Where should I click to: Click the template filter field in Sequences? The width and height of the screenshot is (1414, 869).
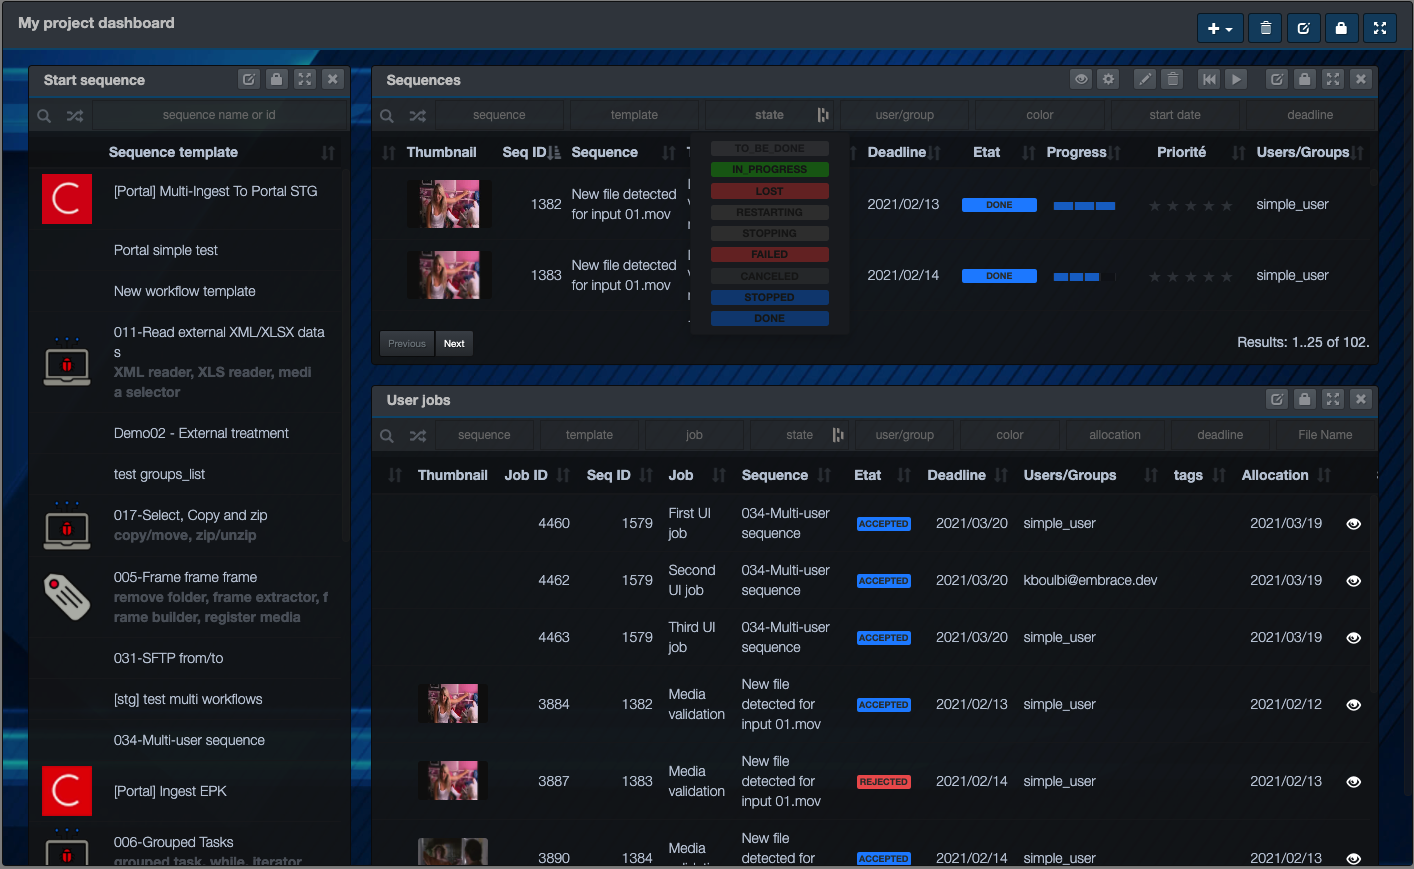click(x=635, y=115)
